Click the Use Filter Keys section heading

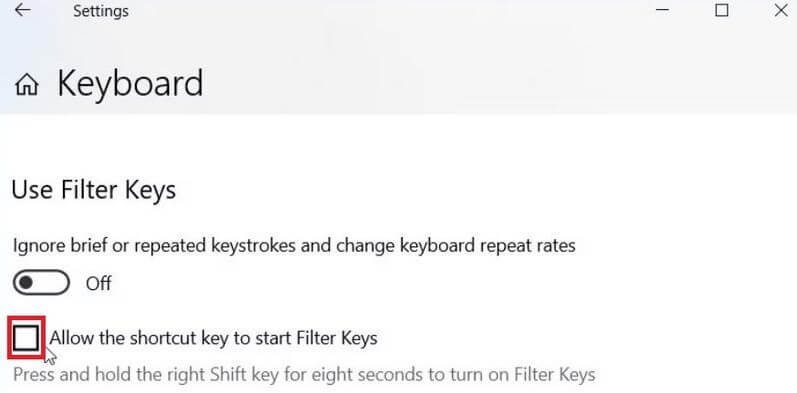point(94,190)
